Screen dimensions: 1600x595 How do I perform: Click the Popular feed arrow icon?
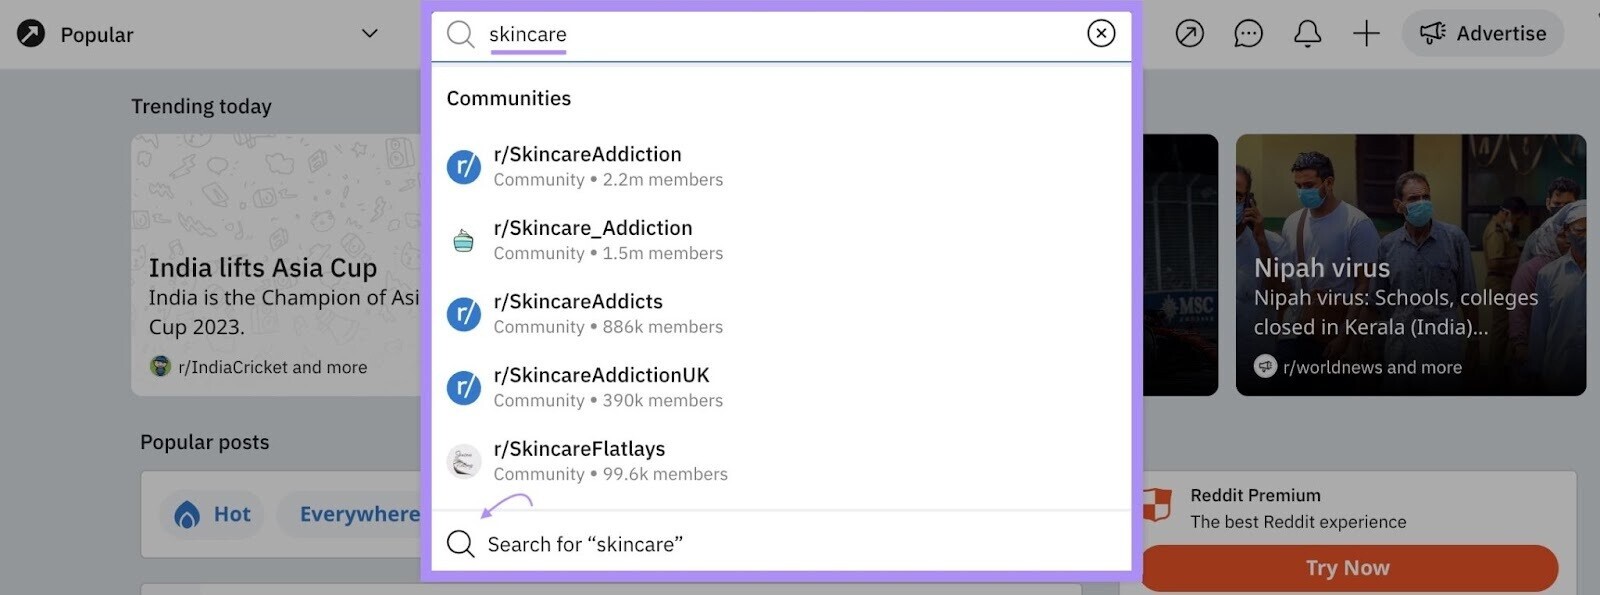pyautogui.click(x=31, y=34)
